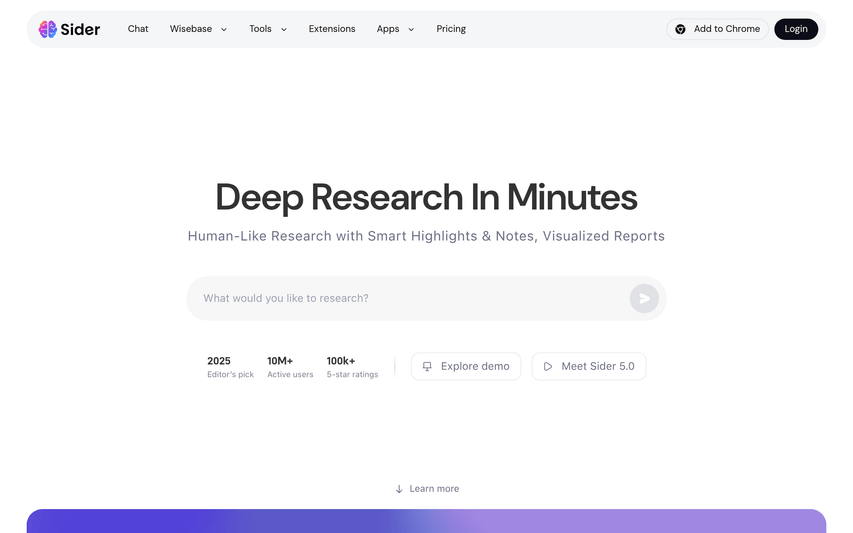The width and height of the screenshot is (853, 533).
Task: Go to the Extensions nav item
Action: 332,29
